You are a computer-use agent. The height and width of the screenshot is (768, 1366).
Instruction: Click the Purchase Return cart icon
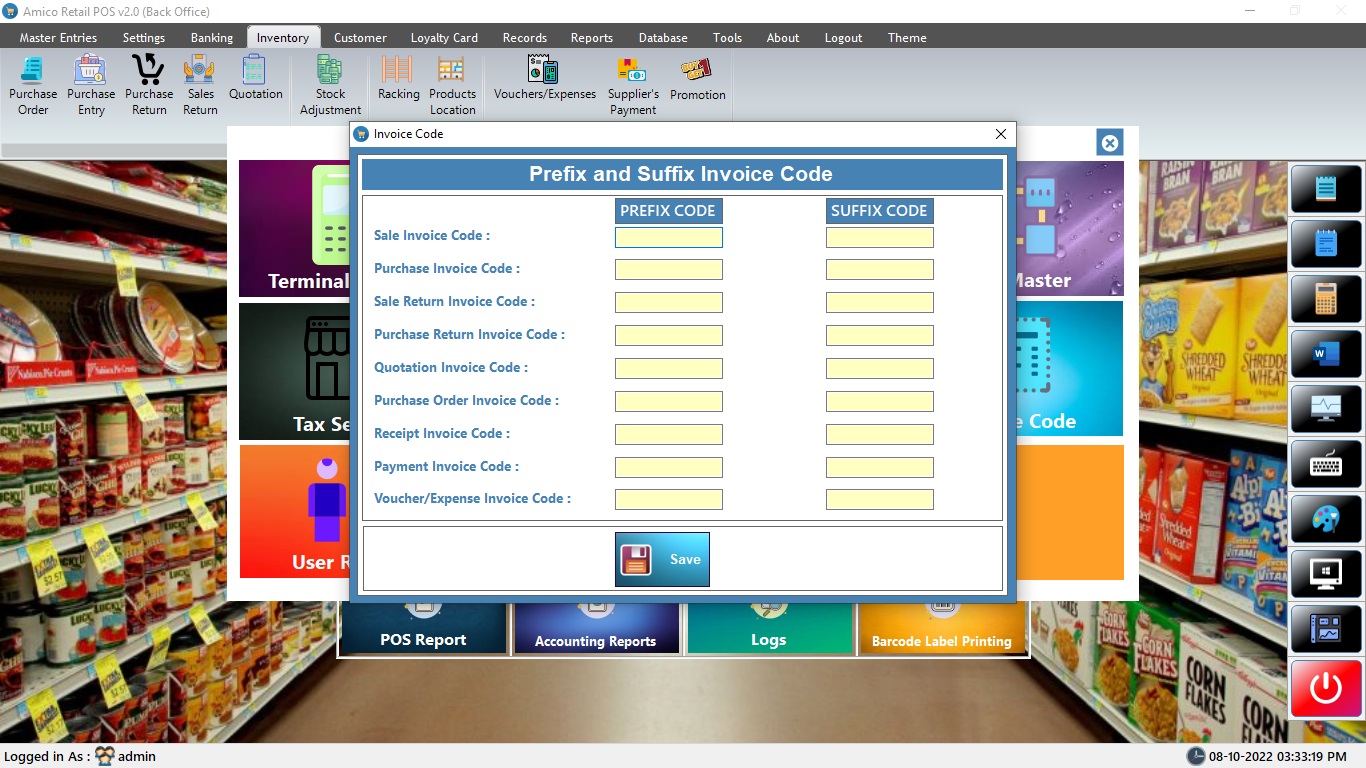(149, 71)
